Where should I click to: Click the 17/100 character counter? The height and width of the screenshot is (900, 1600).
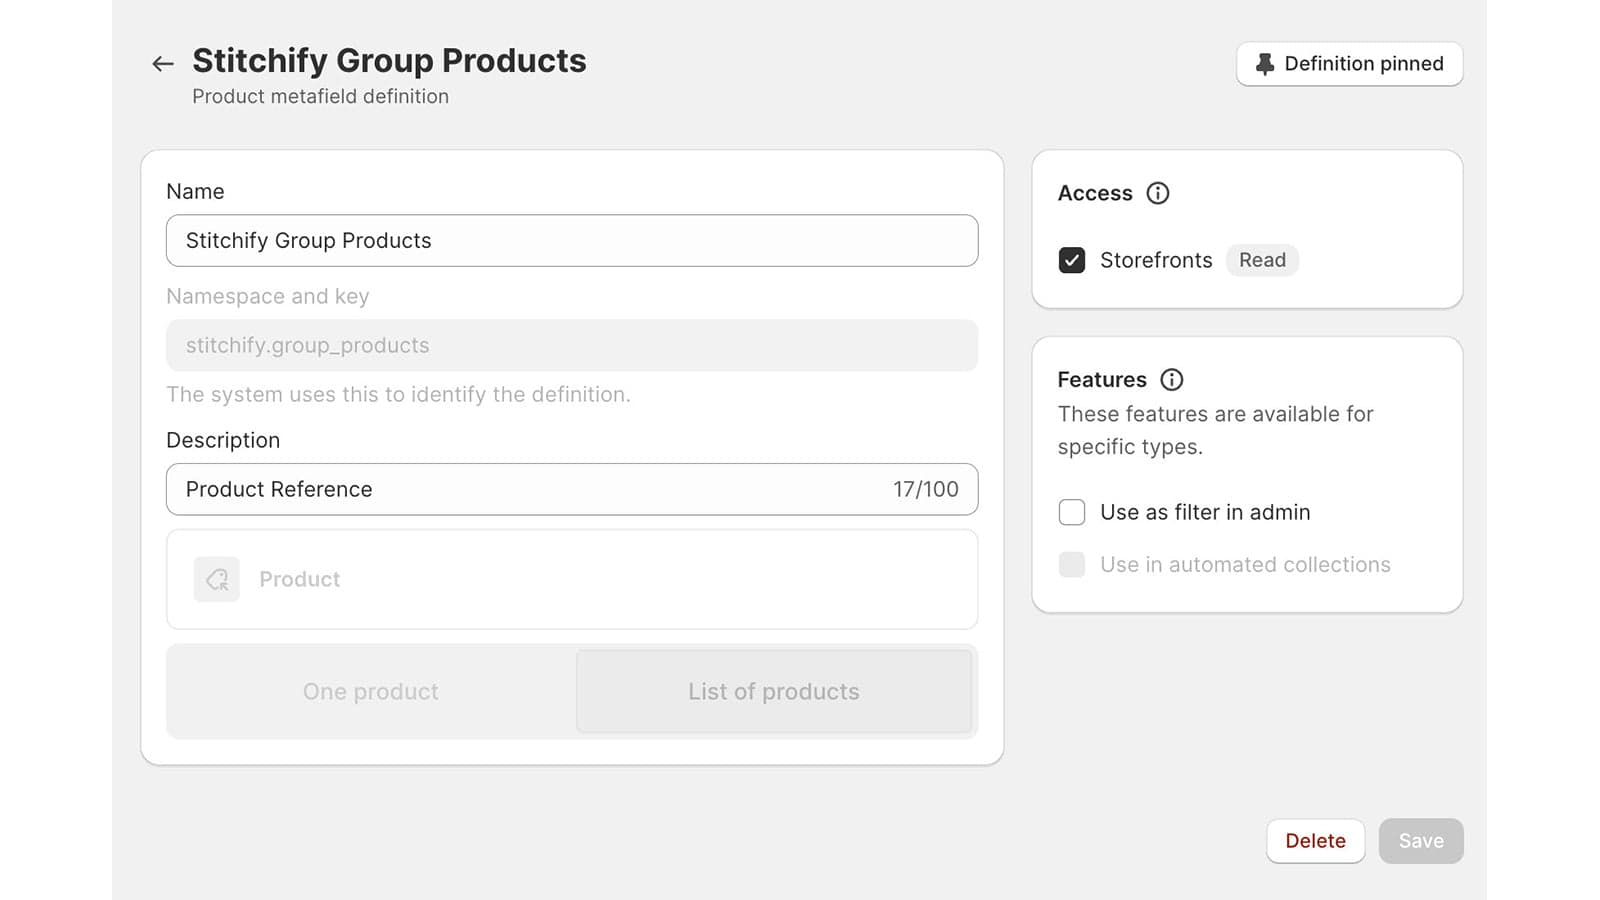click(925, 490)
